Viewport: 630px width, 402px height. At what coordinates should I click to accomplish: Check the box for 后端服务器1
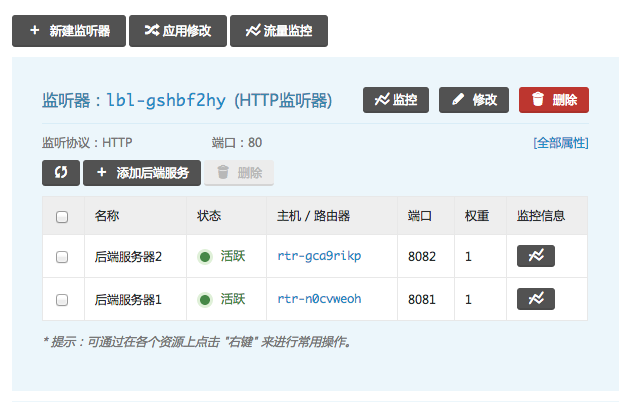point(62,299)
